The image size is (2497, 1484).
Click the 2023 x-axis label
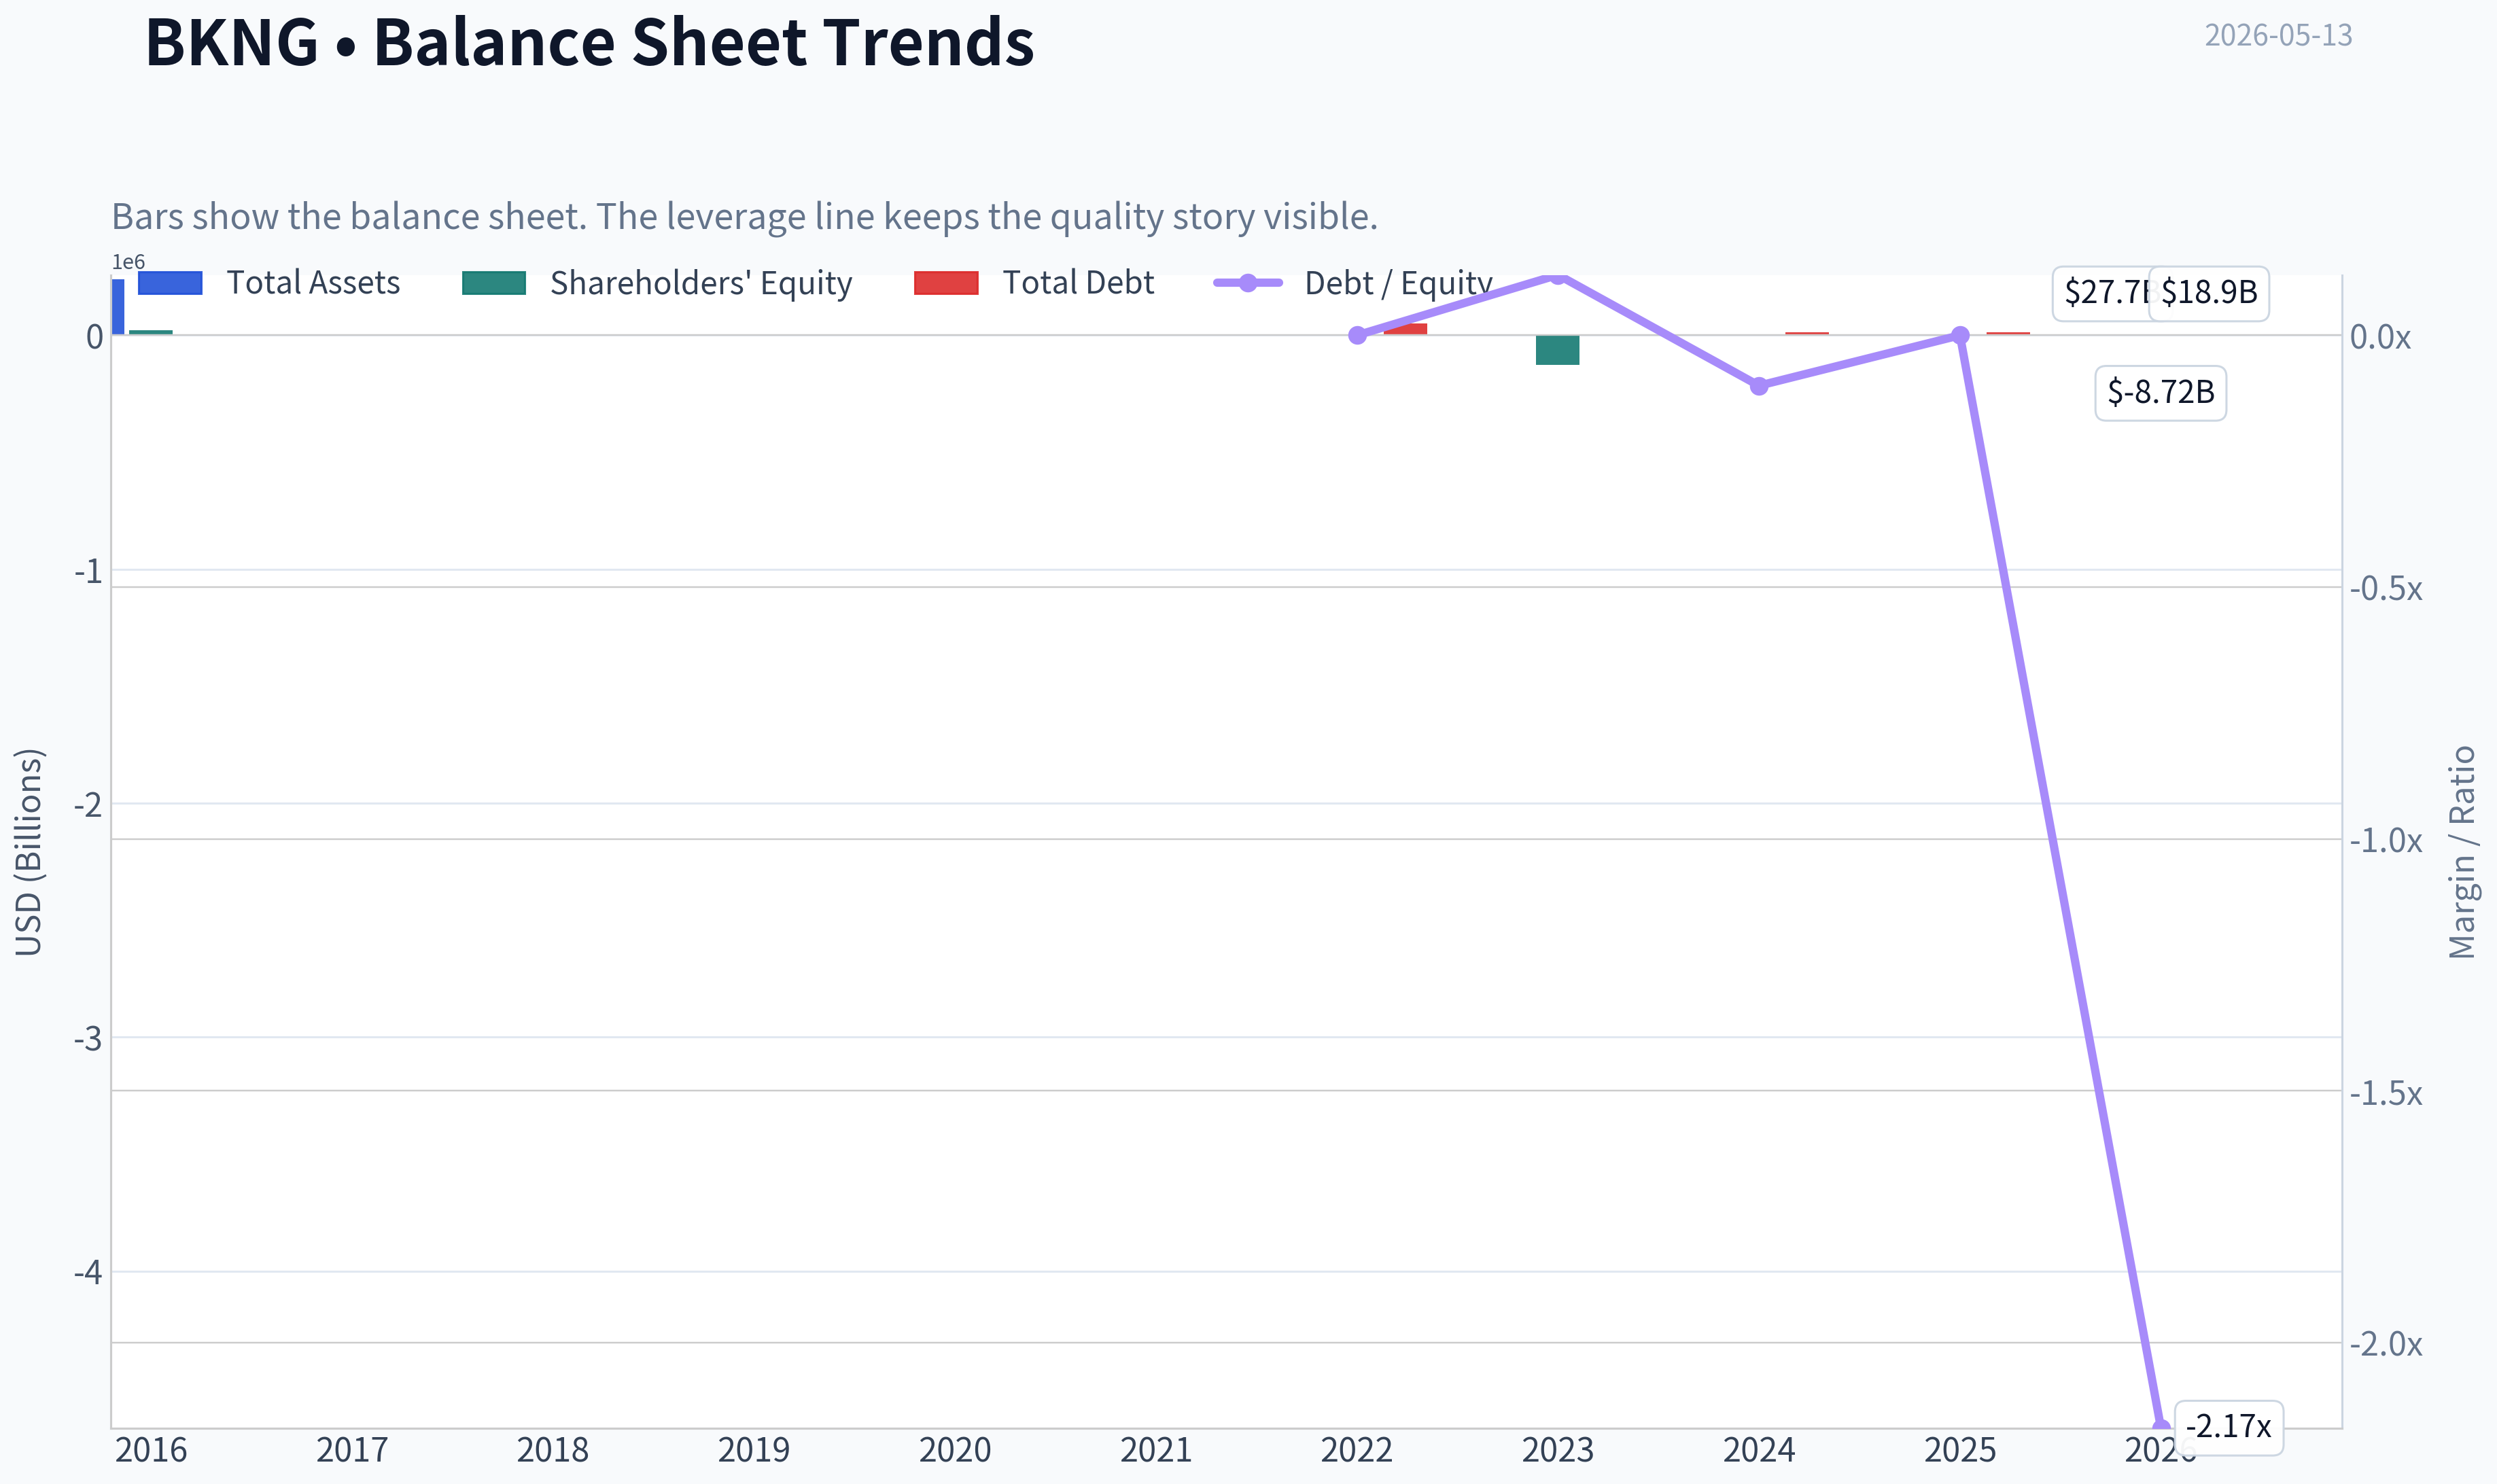1557,1450
